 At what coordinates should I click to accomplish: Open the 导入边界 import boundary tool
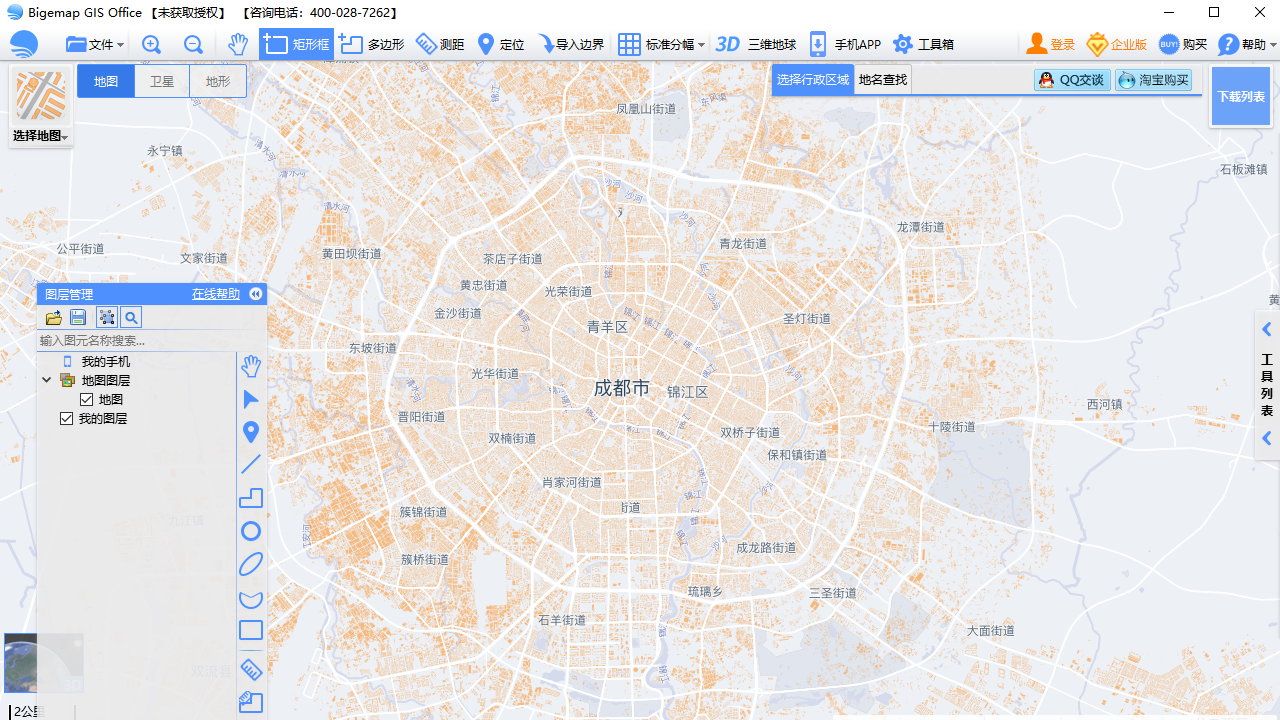coord(572,44)
